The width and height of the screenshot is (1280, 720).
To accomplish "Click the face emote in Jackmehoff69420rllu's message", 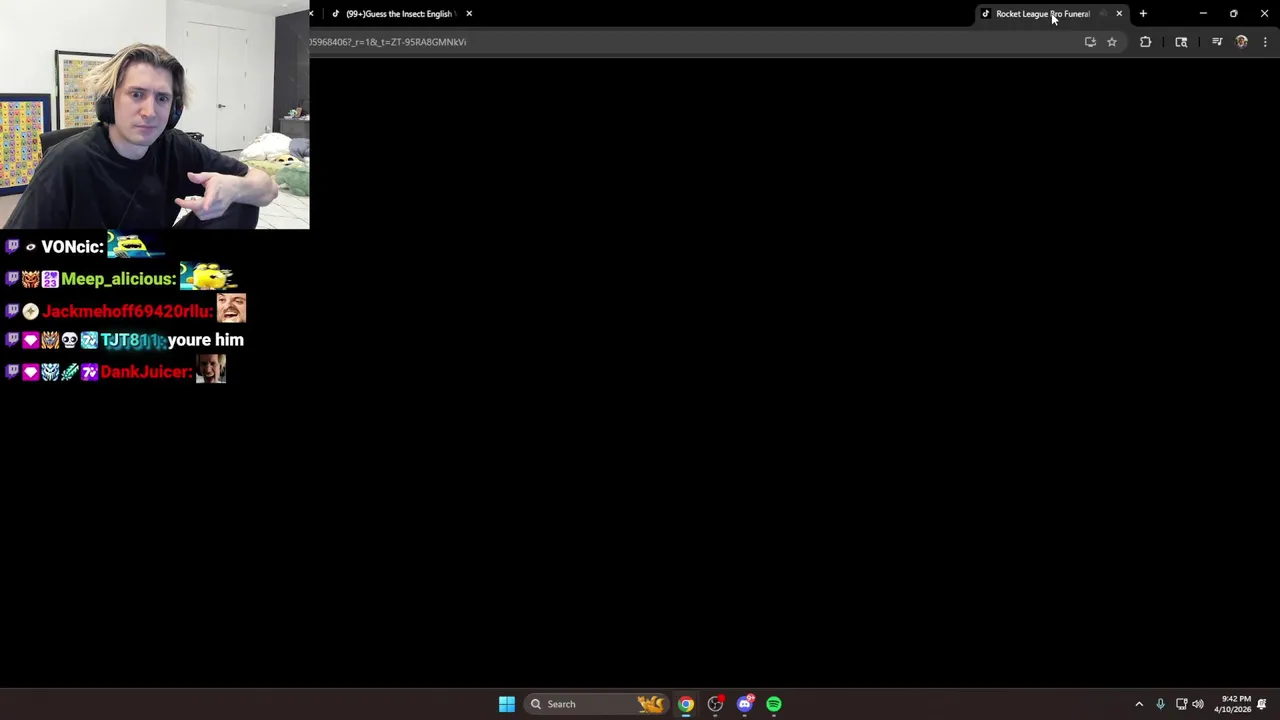I will click(x=231, y=308).
